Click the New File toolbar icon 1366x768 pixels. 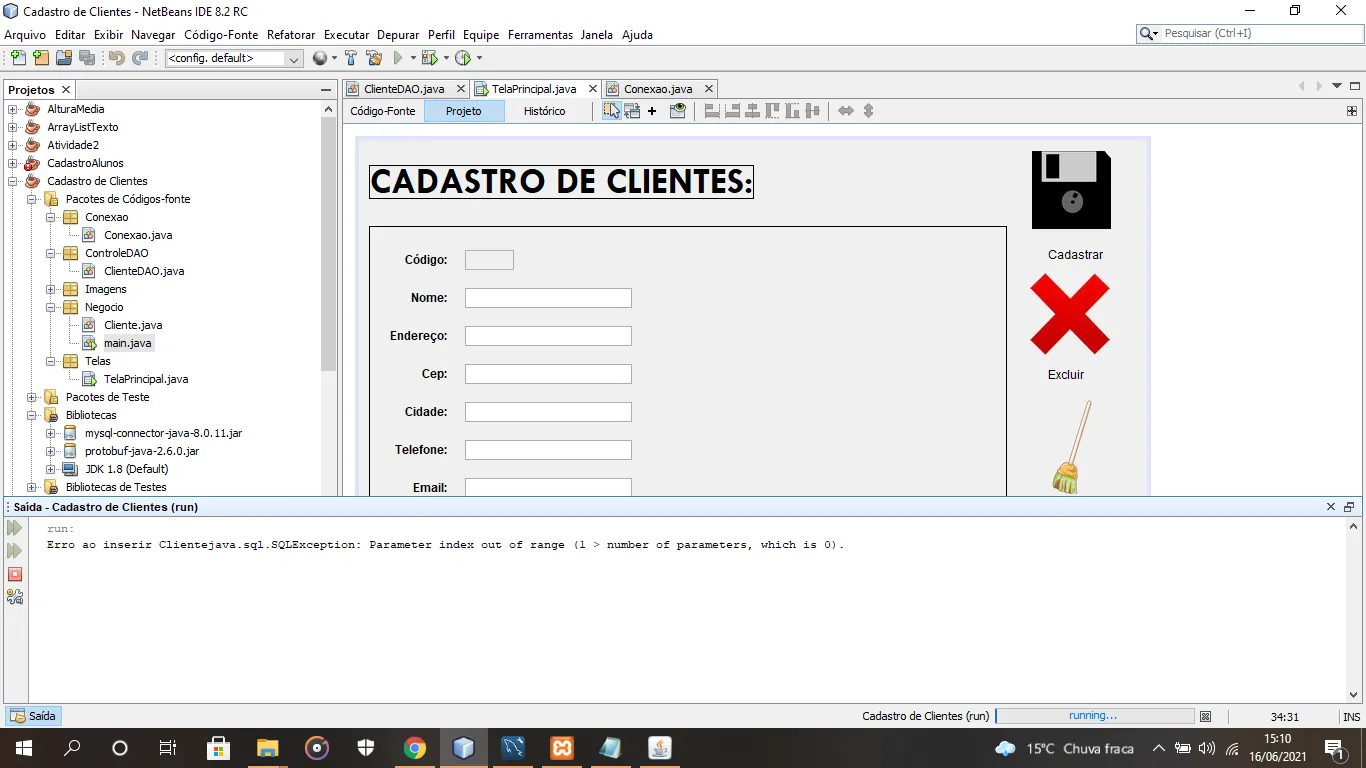(x=18, y=58)
